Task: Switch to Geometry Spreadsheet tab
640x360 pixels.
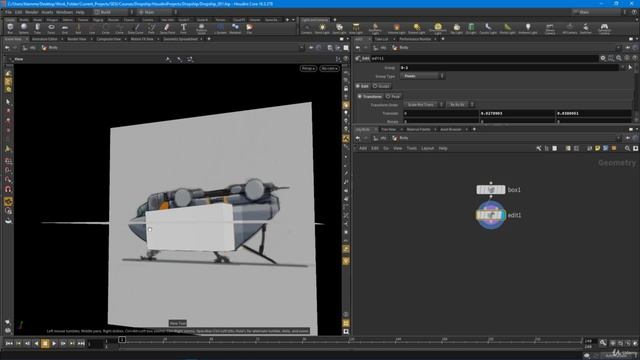Action: 180,39
